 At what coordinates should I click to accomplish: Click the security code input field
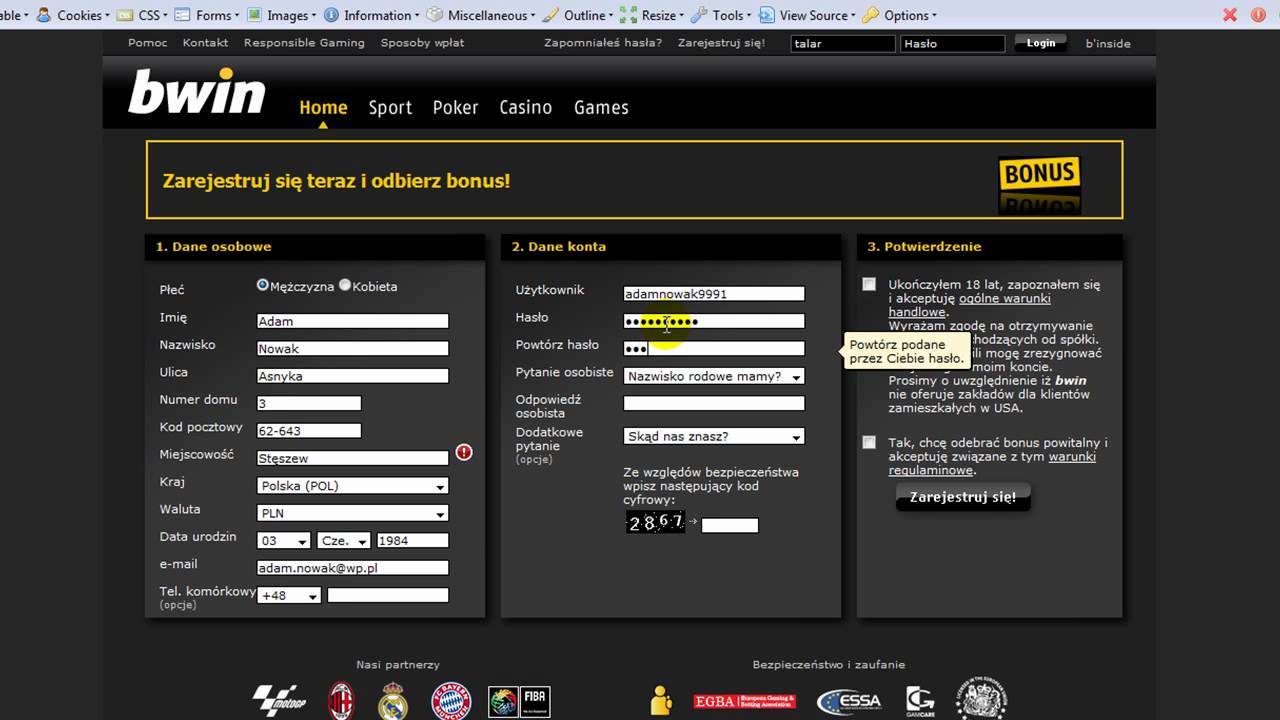pos(730,525)
